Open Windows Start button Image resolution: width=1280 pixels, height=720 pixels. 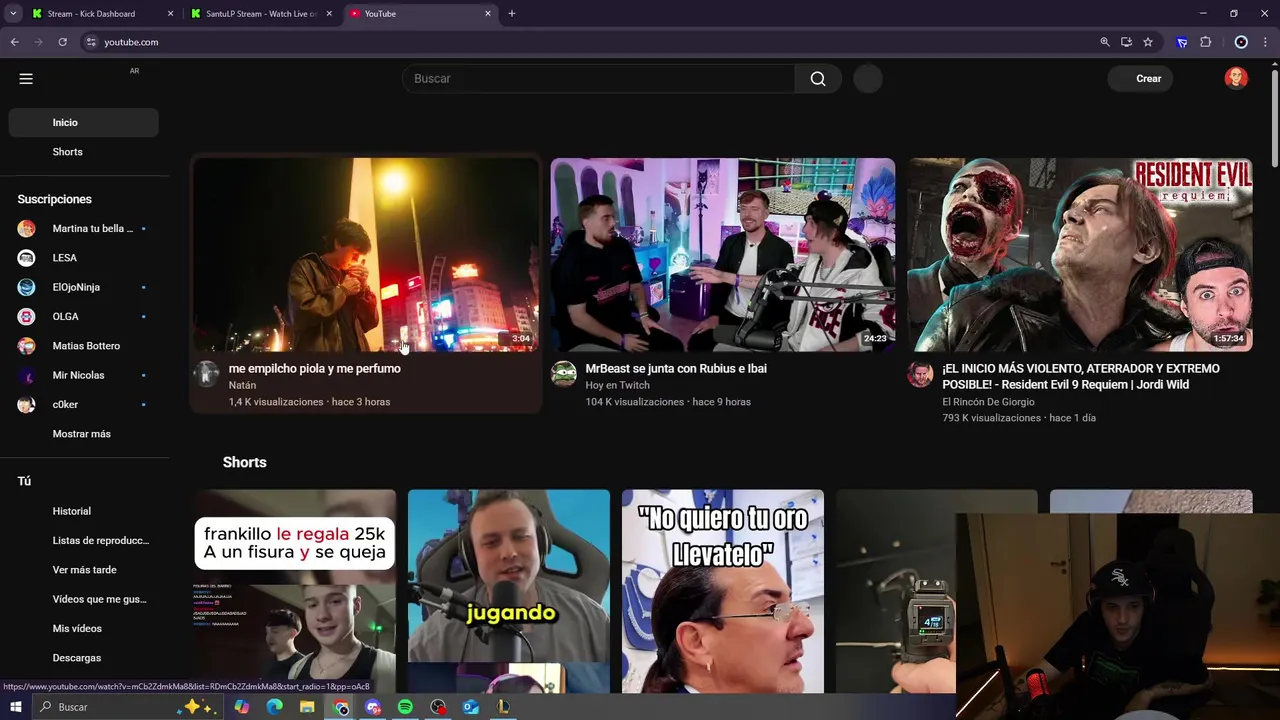[15, 707]
